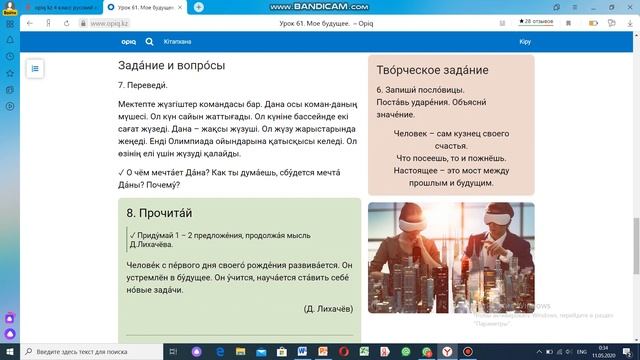
Task: Open Alice assistant on the taskbar
Action: point(197,351)
